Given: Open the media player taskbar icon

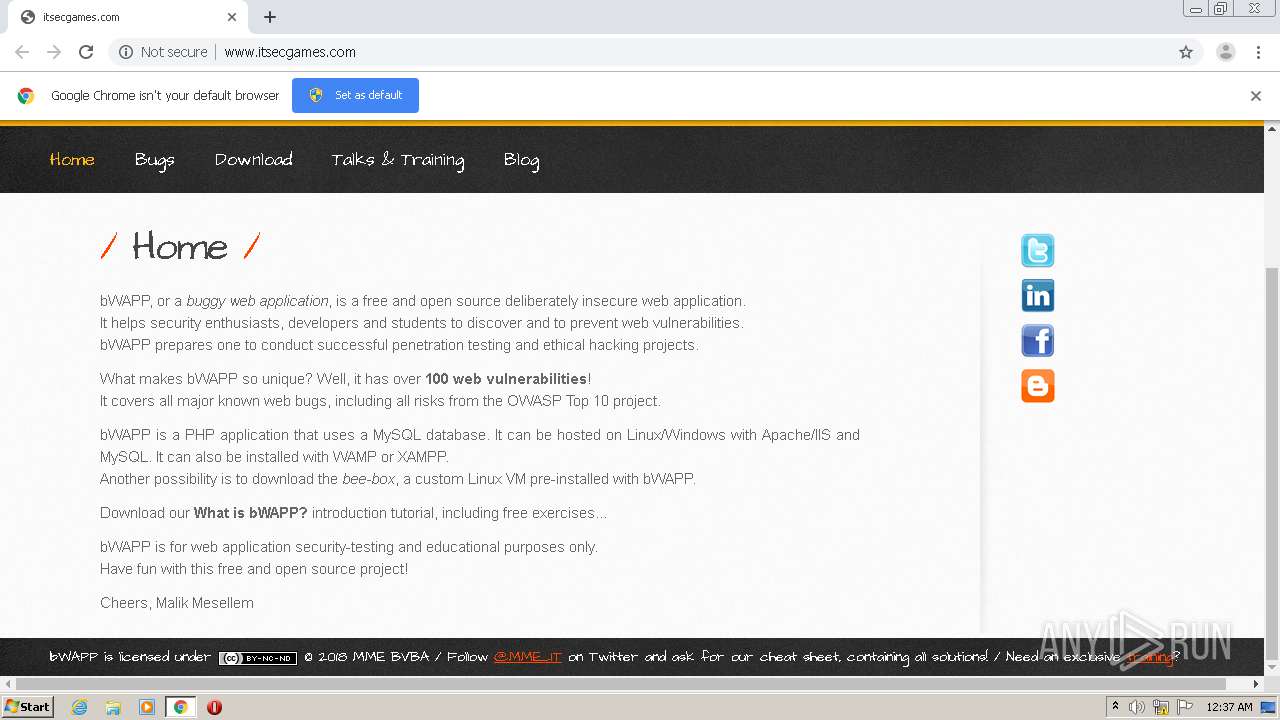Looking at the screenshot, I should (x=147, y=707).
